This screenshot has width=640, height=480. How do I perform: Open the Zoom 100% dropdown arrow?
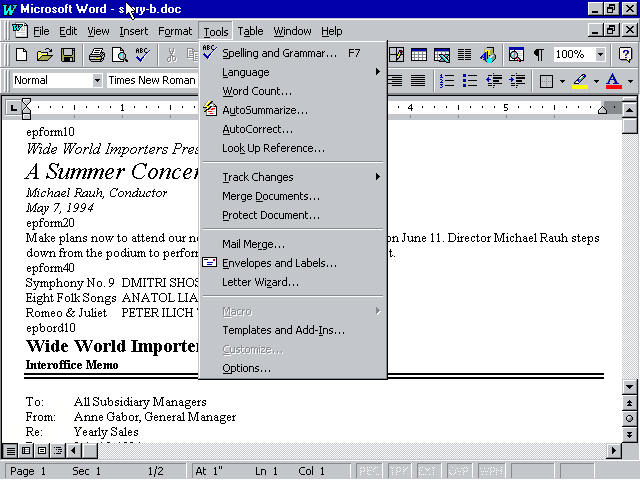click(600, 54)
